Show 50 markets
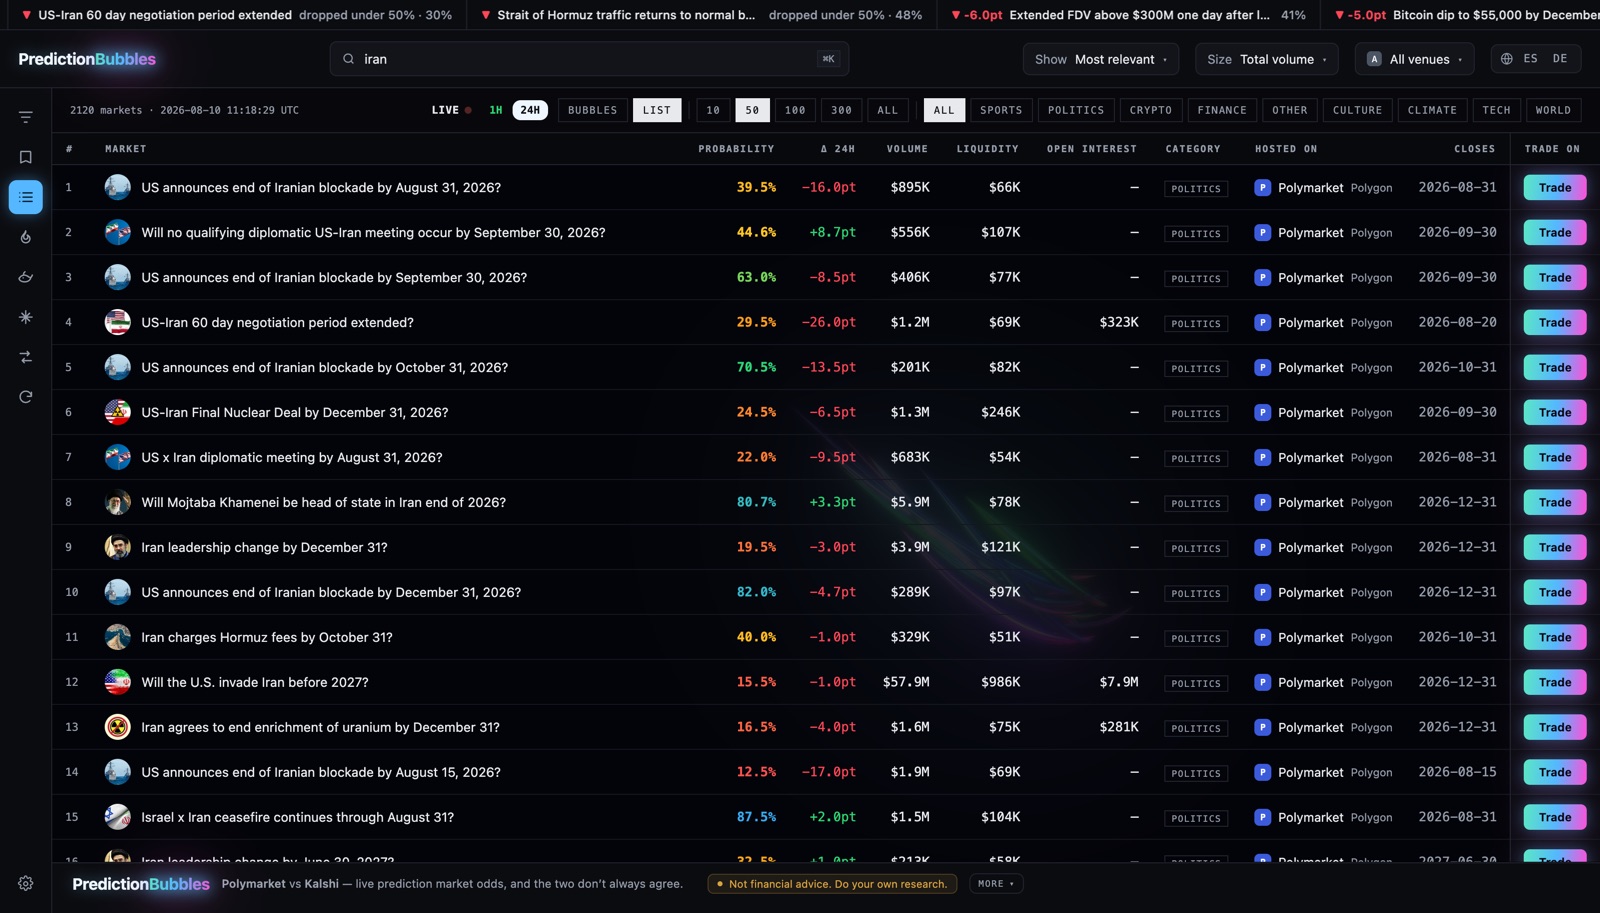Viewport: 1600px width, 913px height. click(752, 110)
